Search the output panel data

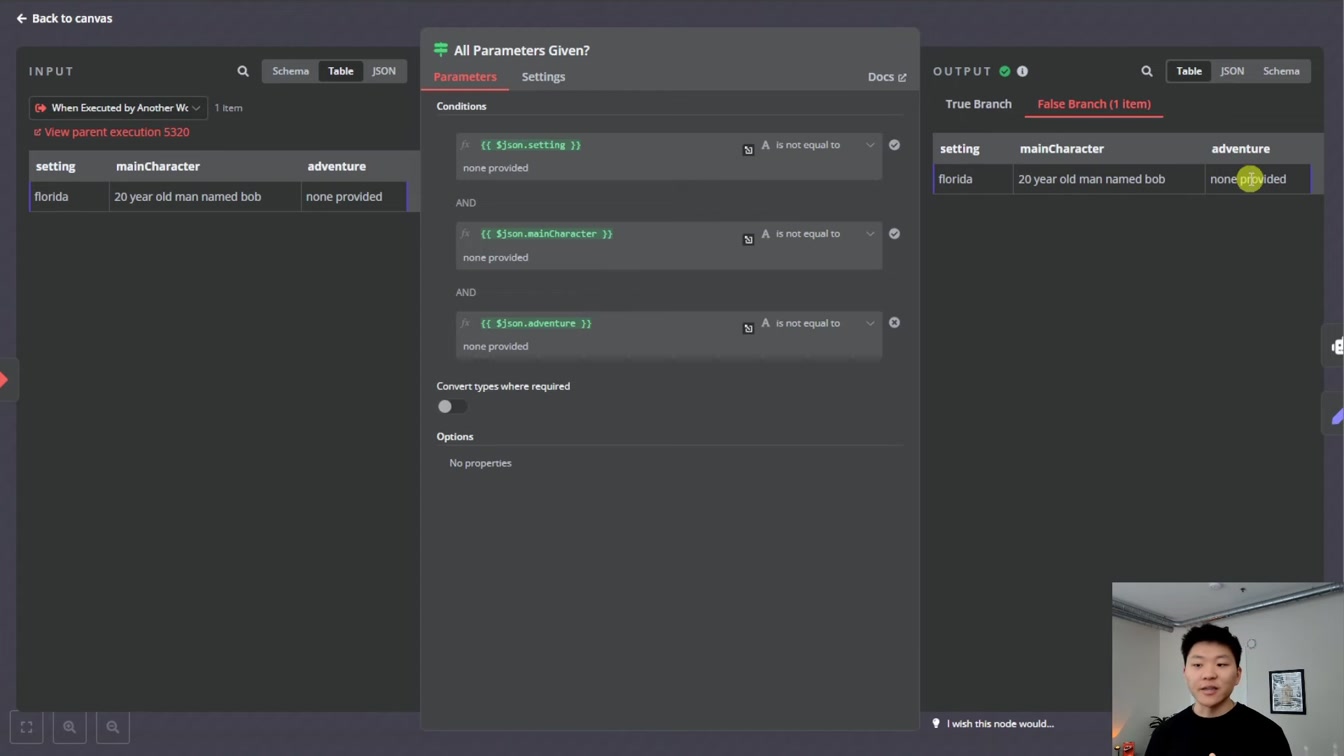coord(1147,71)
